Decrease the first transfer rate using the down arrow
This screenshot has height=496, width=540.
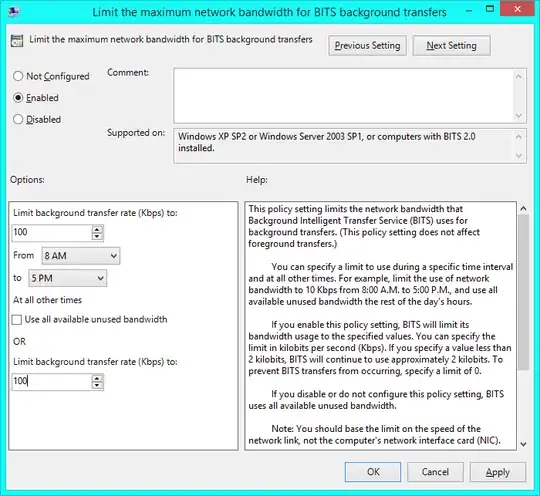pyautogui.click(x=97, y=236)
